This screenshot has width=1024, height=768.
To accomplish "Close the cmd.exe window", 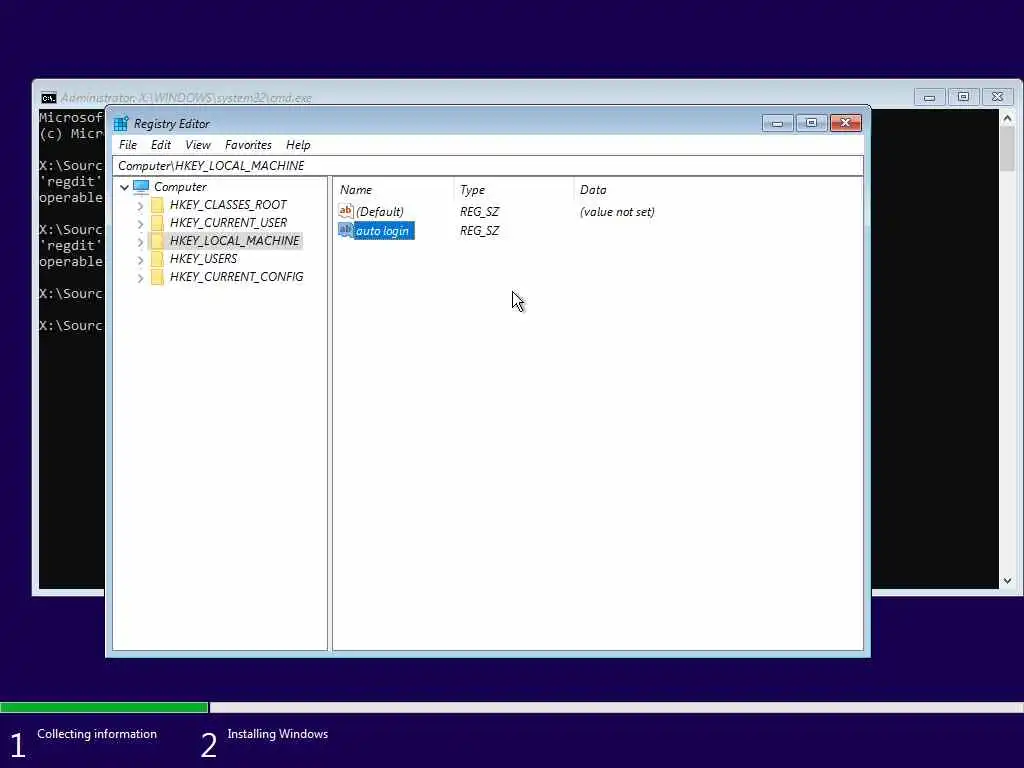I will click(997, 97).
